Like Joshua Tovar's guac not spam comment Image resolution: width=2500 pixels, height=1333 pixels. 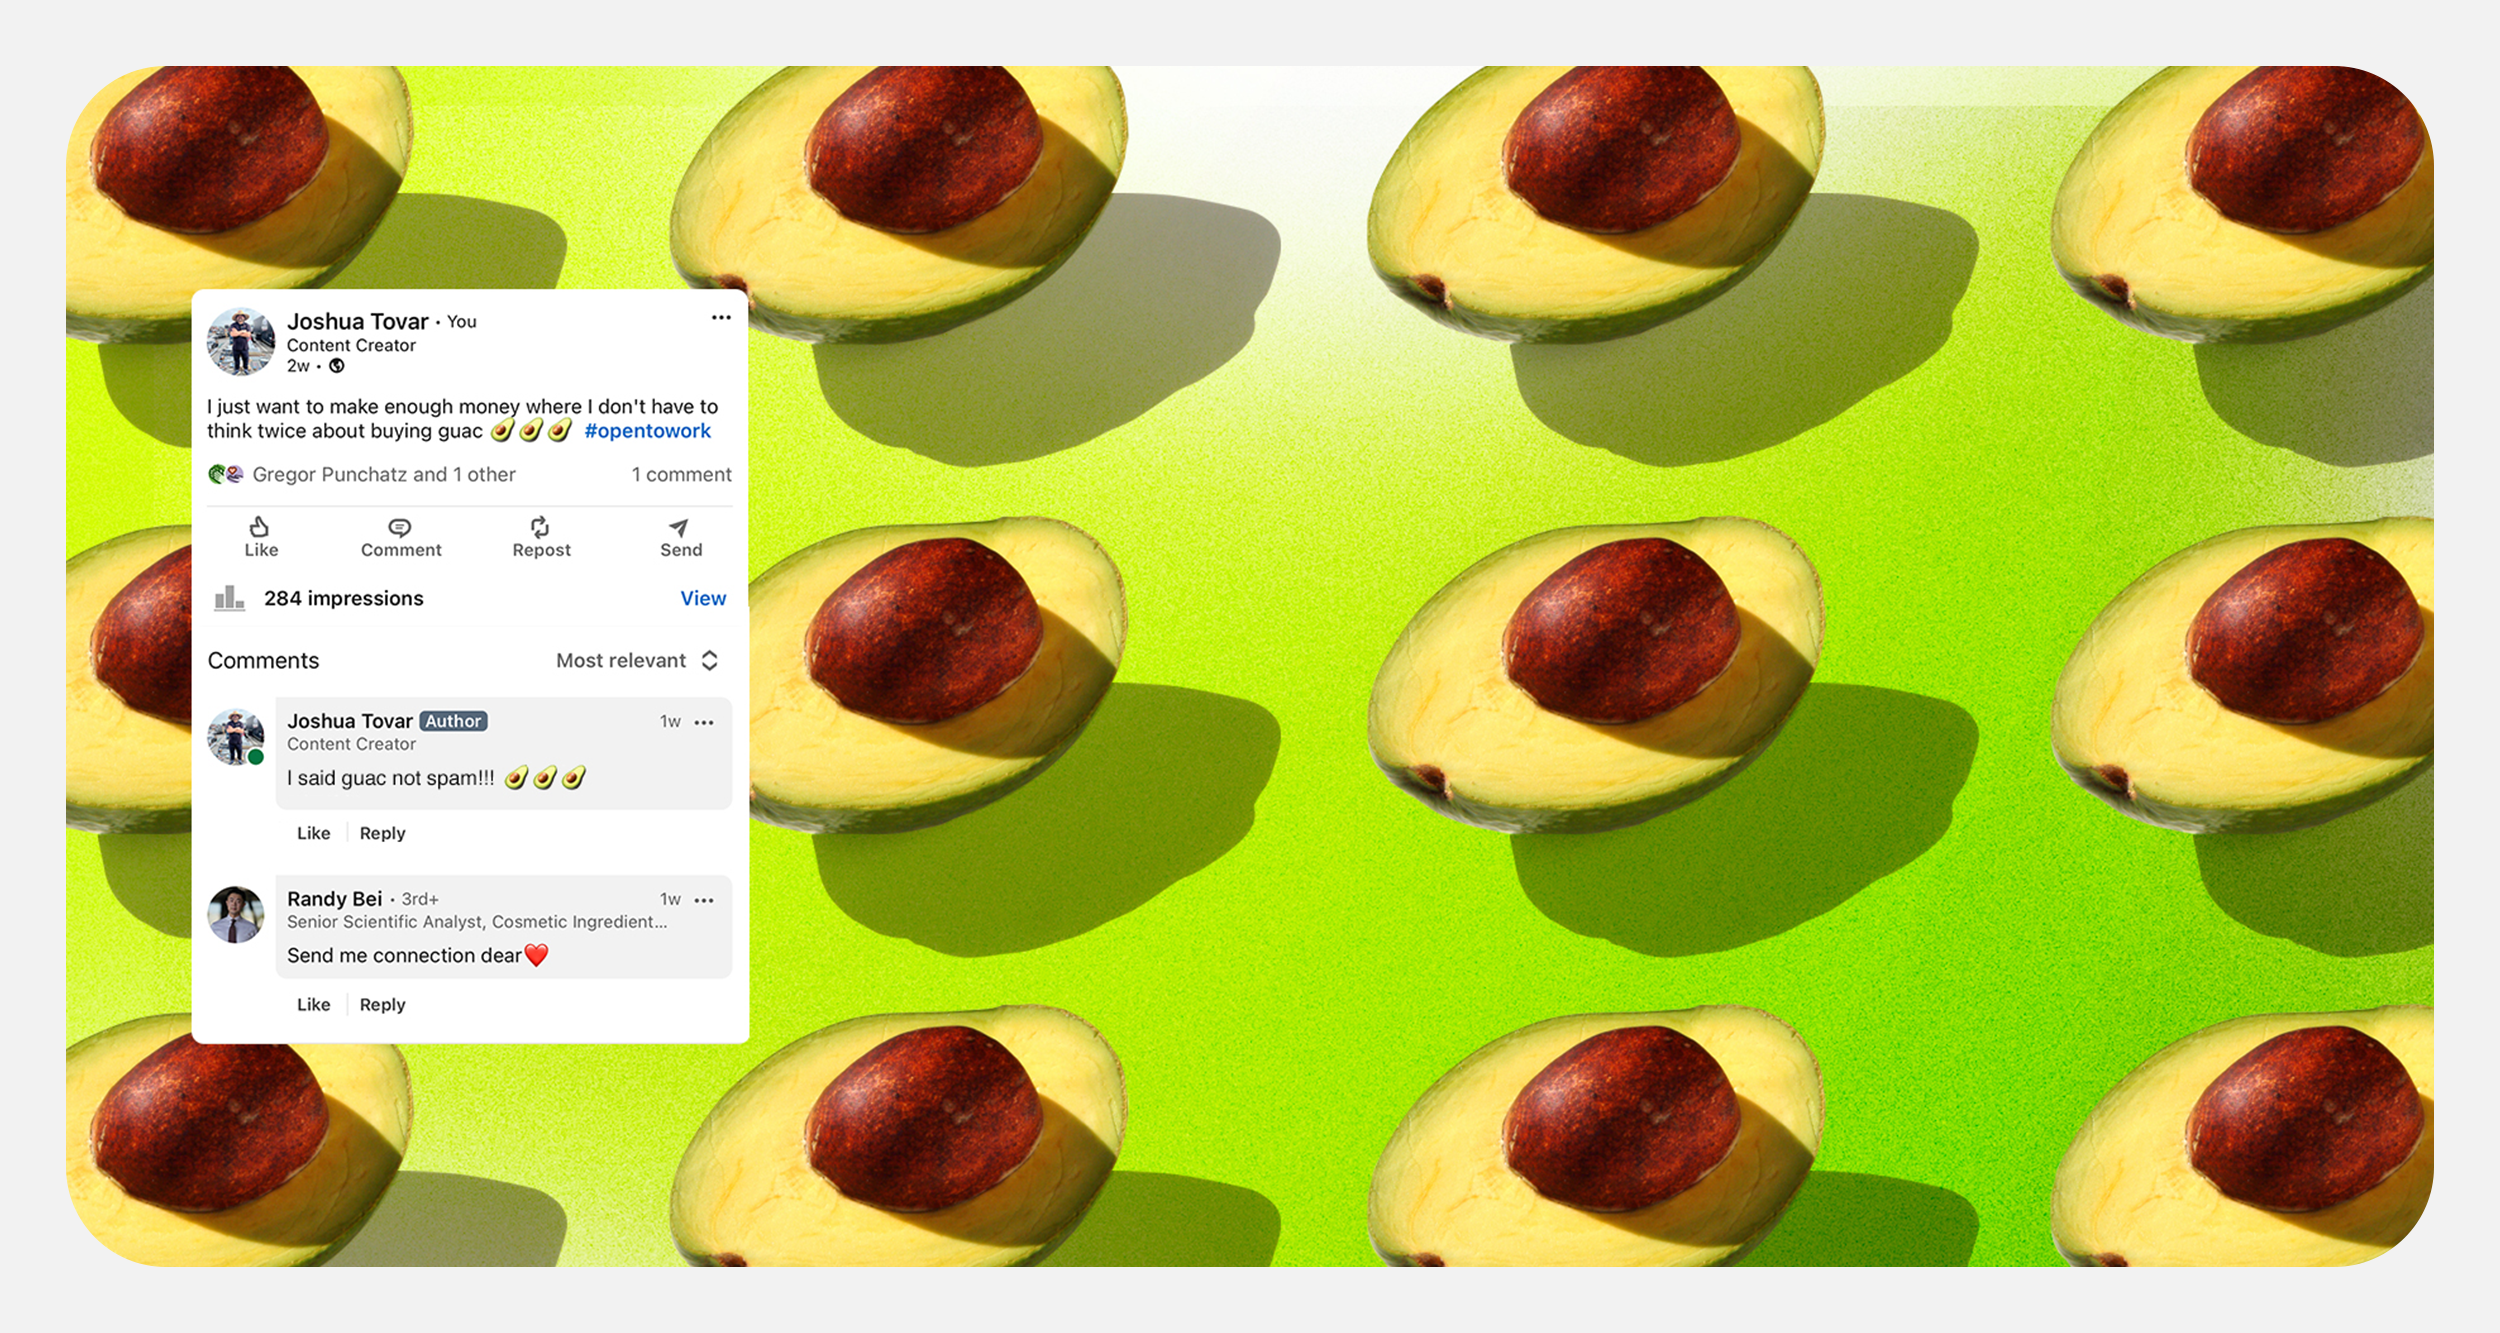[x=313, y=833]
